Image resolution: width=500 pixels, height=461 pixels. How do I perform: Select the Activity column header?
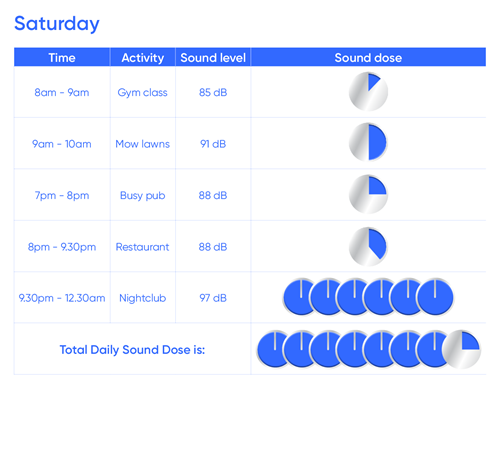(143, 57)
